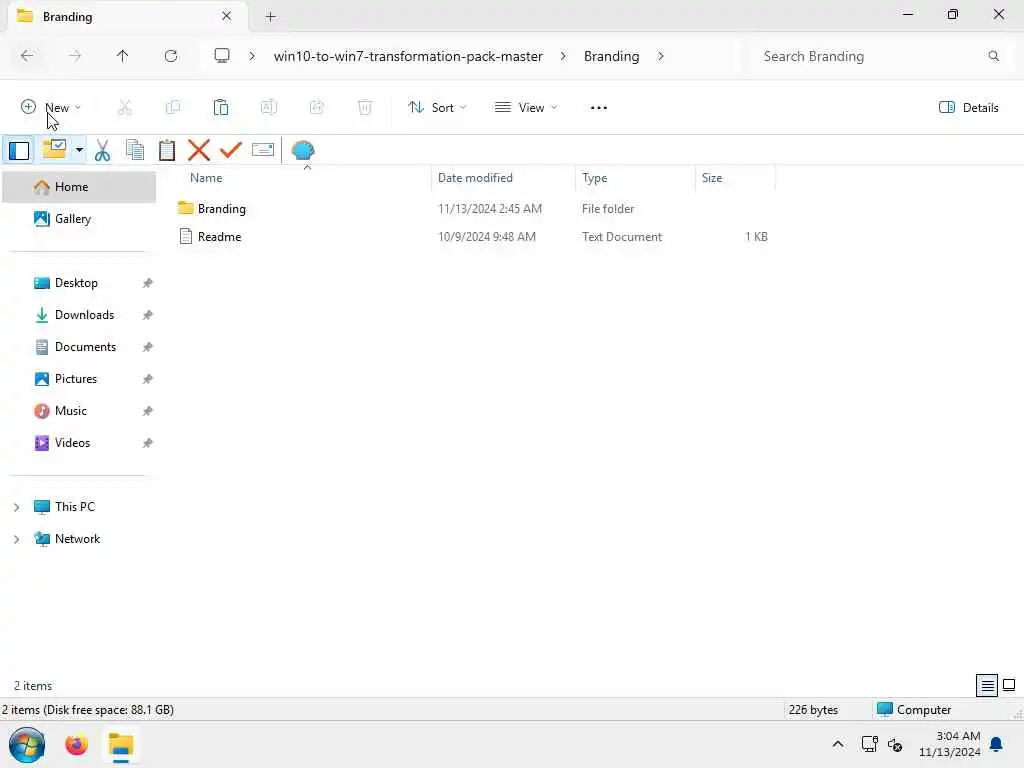The image size is (1024, 768).
Task: Add a new tab
Action: (270, 17)
